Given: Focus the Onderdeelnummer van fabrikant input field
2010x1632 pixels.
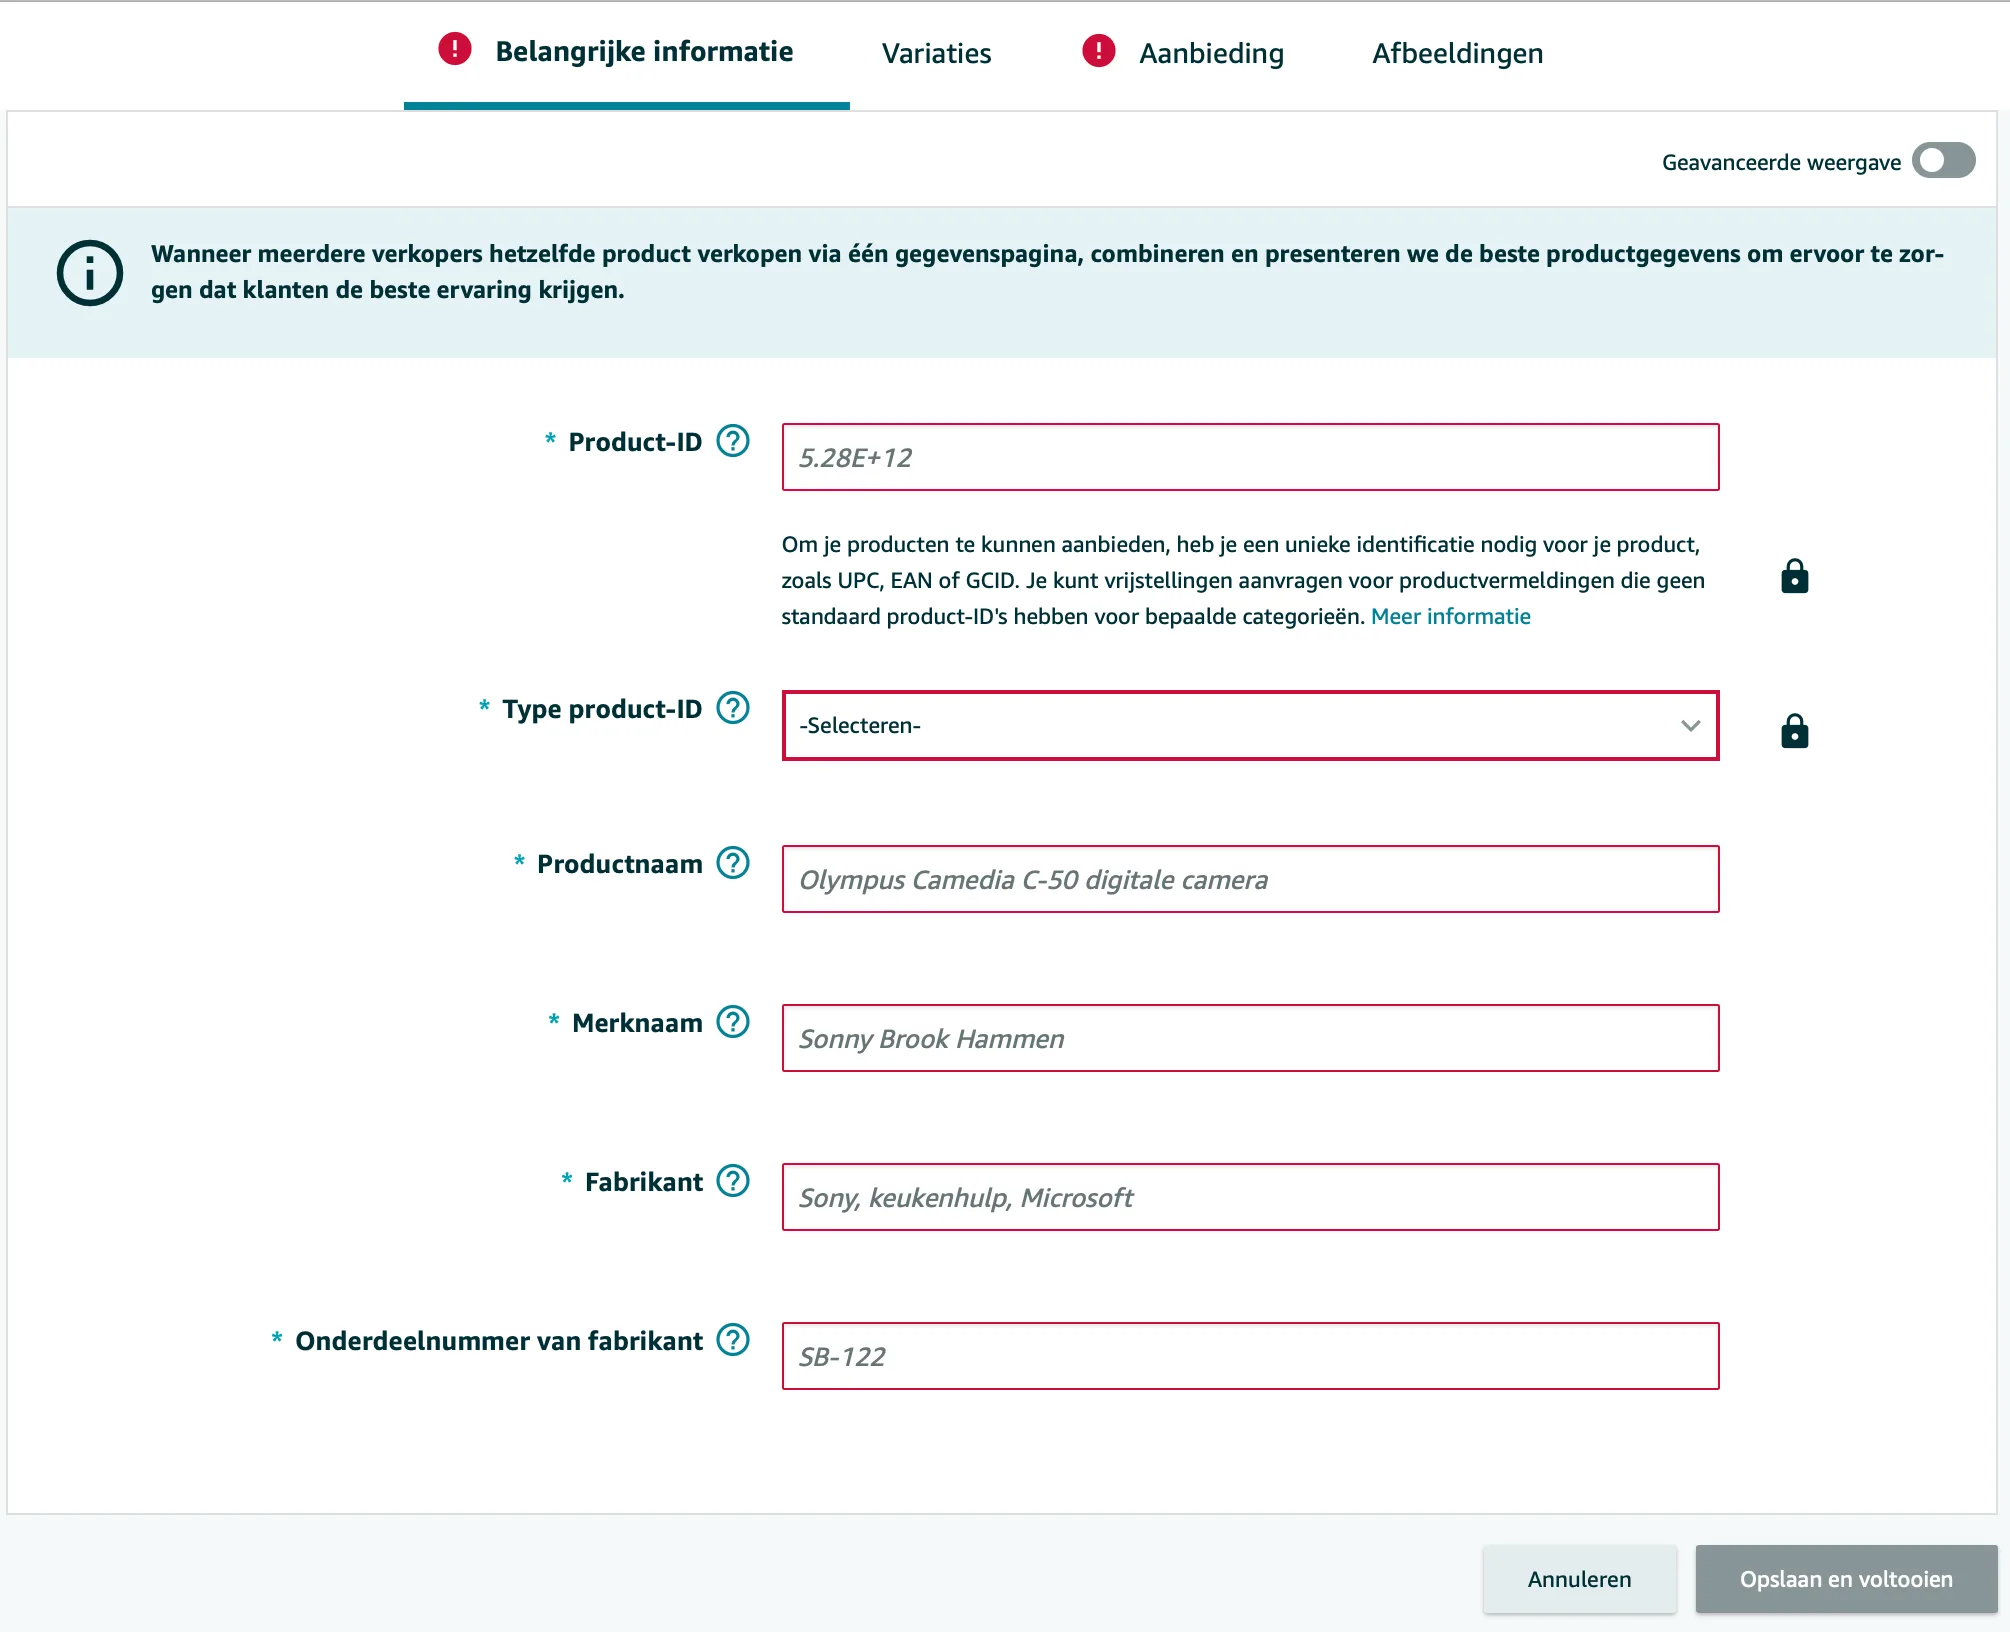Looking at the screenshot, I should (1250, 1357).
